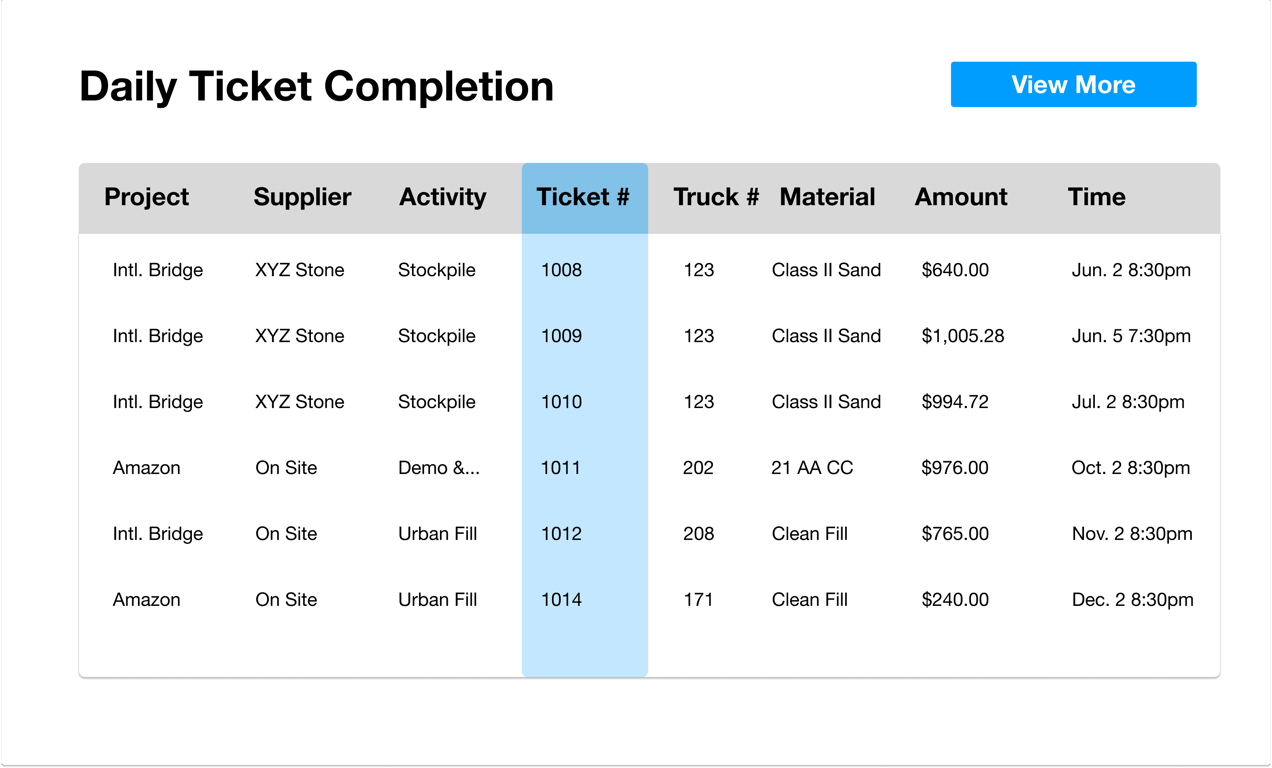Click the 21 AA CC material cell

pos(812,468)
